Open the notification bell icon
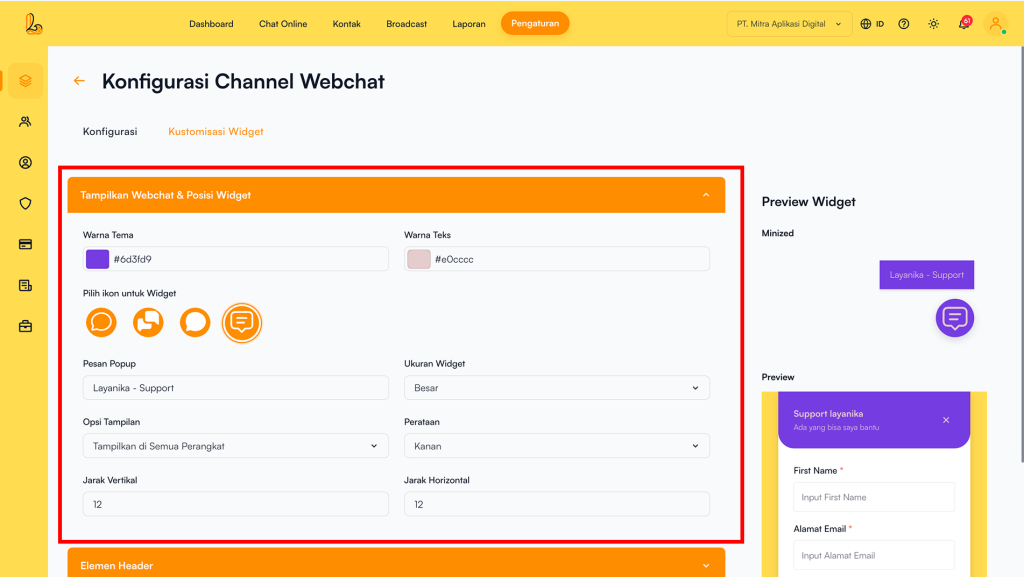Viewport: 1024px width, 577px height. coord(963,24)
